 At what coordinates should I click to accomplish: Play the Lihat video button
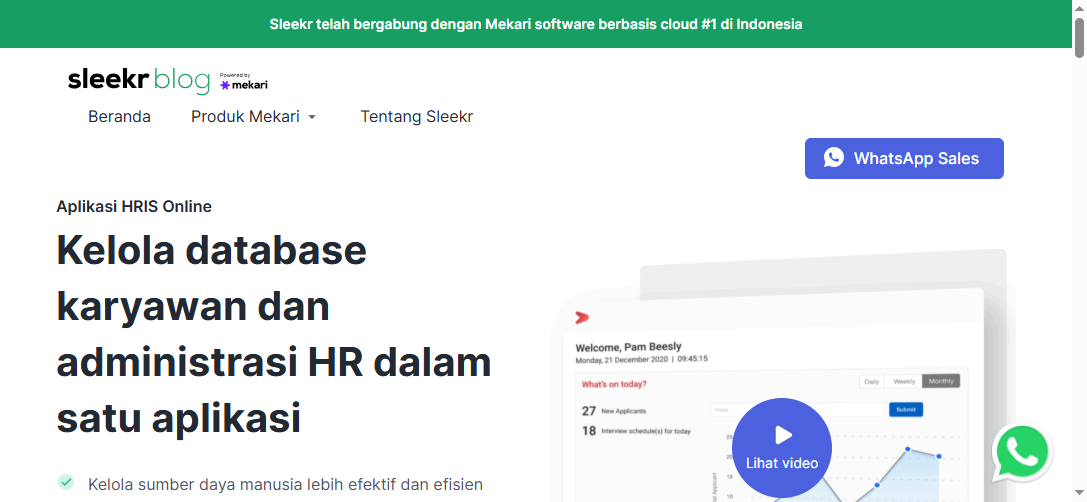click(x=782, y=448)
